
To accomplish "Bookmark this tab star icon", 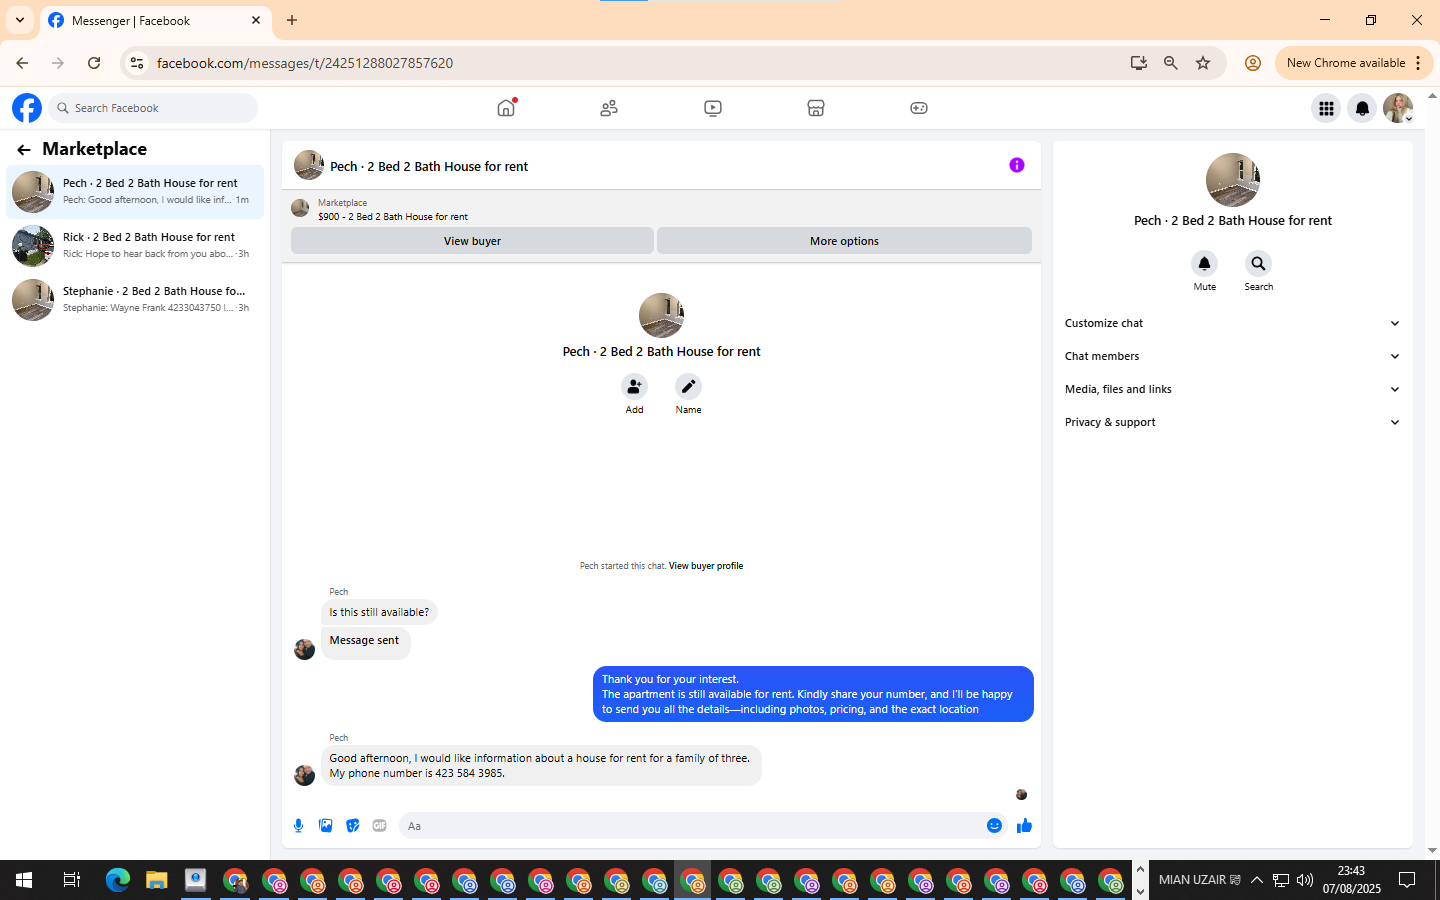I will [1203, 63].
